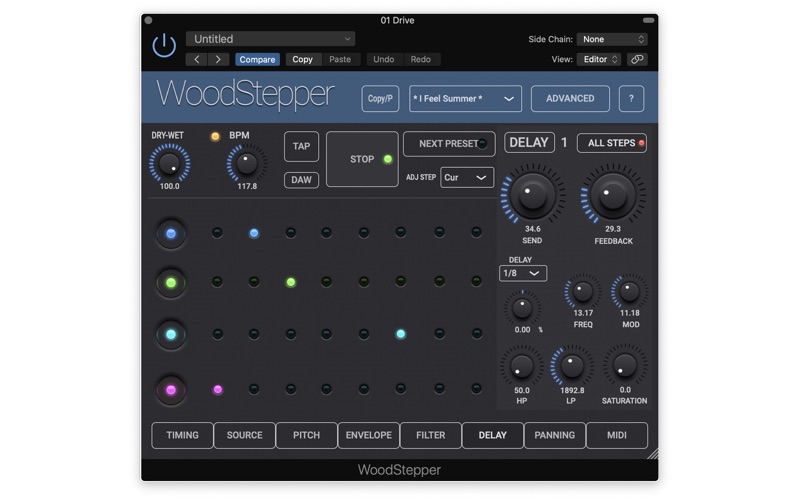Image resolution: width=800 pixels, height=500 pixels.
Task: Click the TAP tempo button
Action: coord(302,146)
